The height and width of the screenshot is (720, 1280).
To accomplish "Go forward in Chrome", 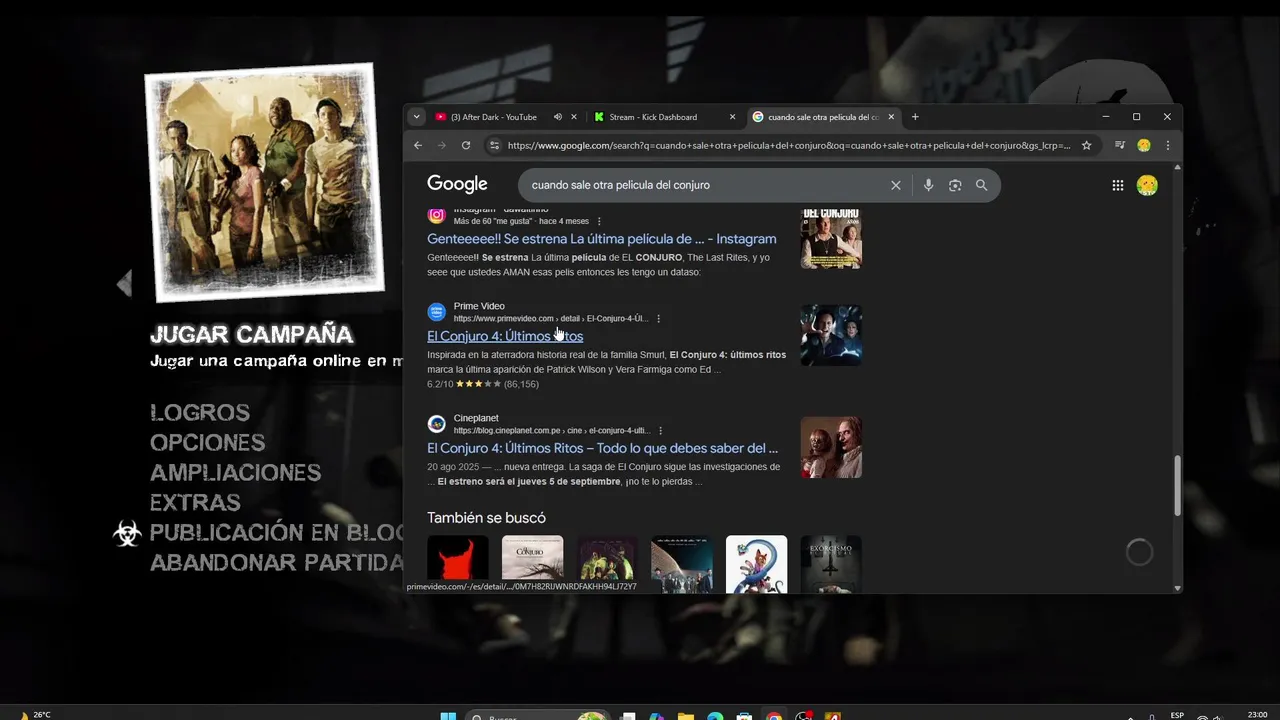I will tap(442, 145).
